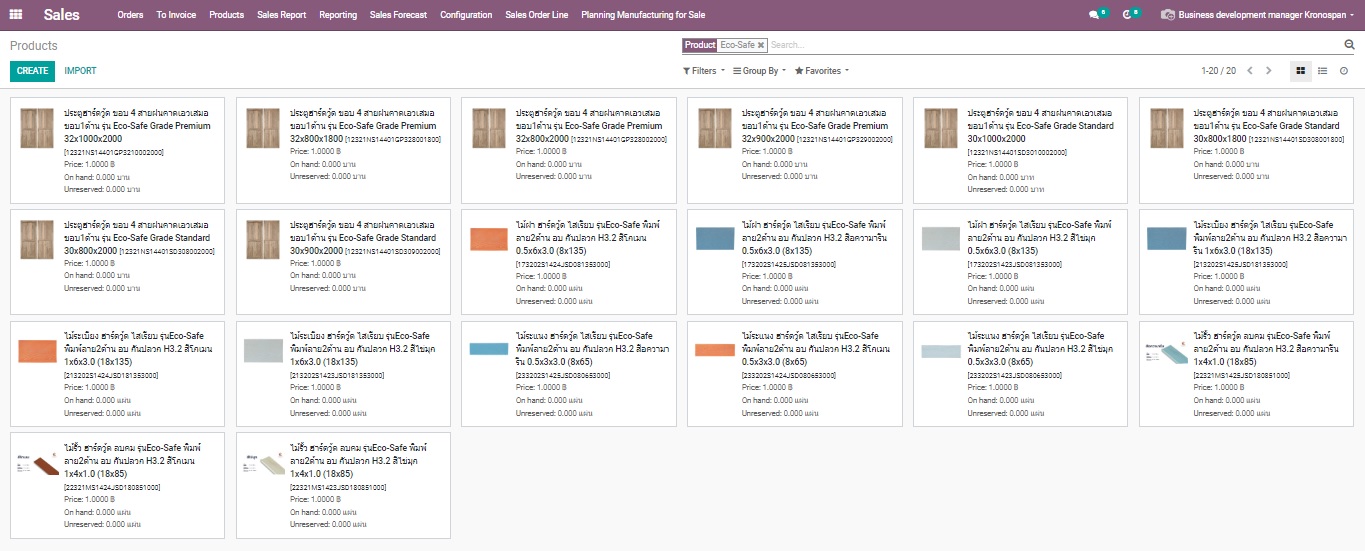Open the Configuration menu
1365x551 pixels.
click(466, 15)
